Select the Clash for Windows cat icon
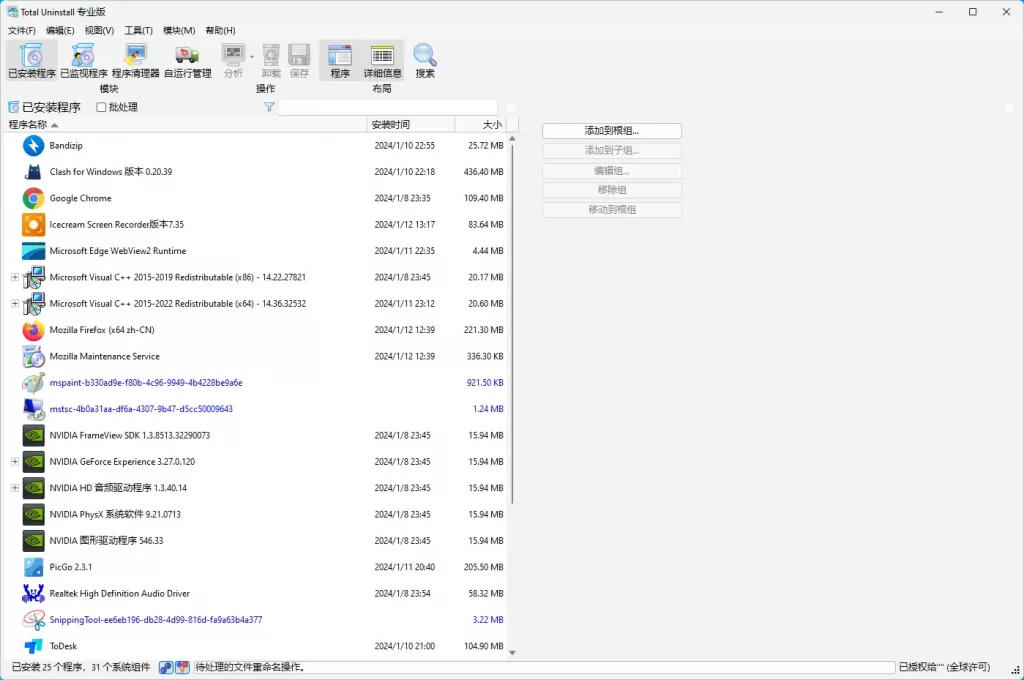1024x680 pixels. pos(33,172)
